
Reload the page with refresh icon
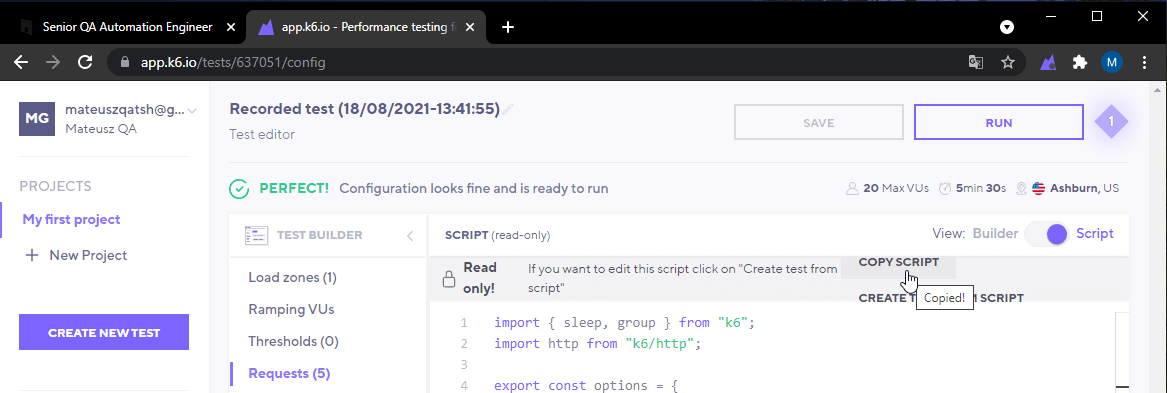coord(86,63)
